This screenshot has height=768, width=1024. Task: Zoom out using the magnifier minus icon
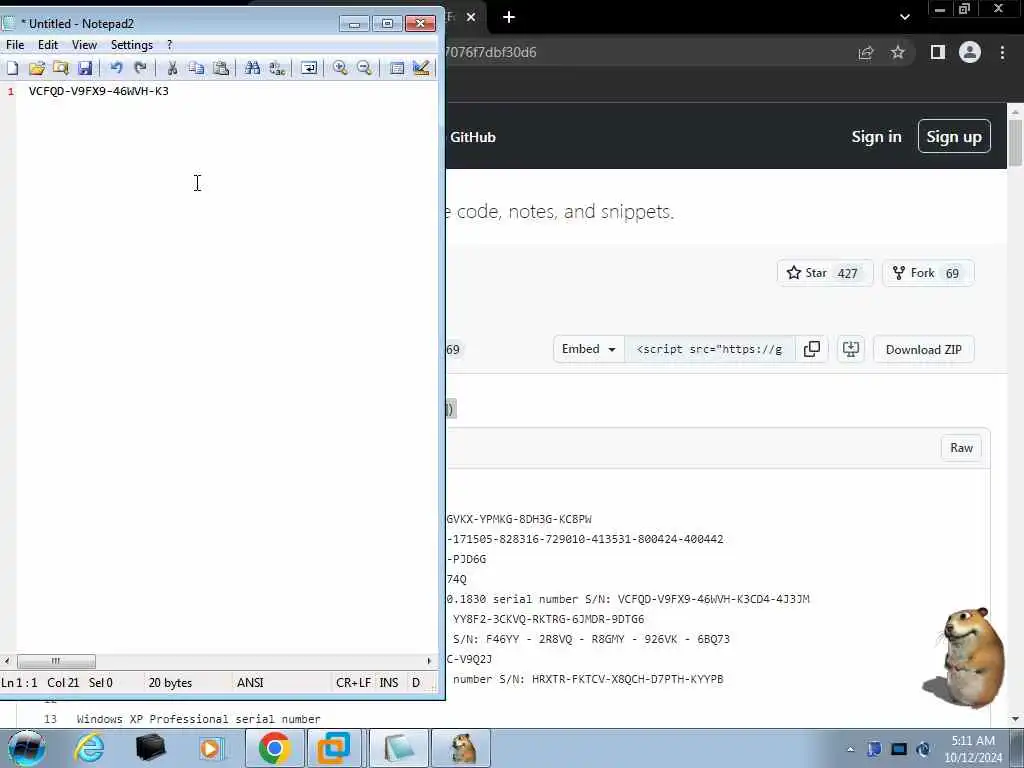(364, 68)
